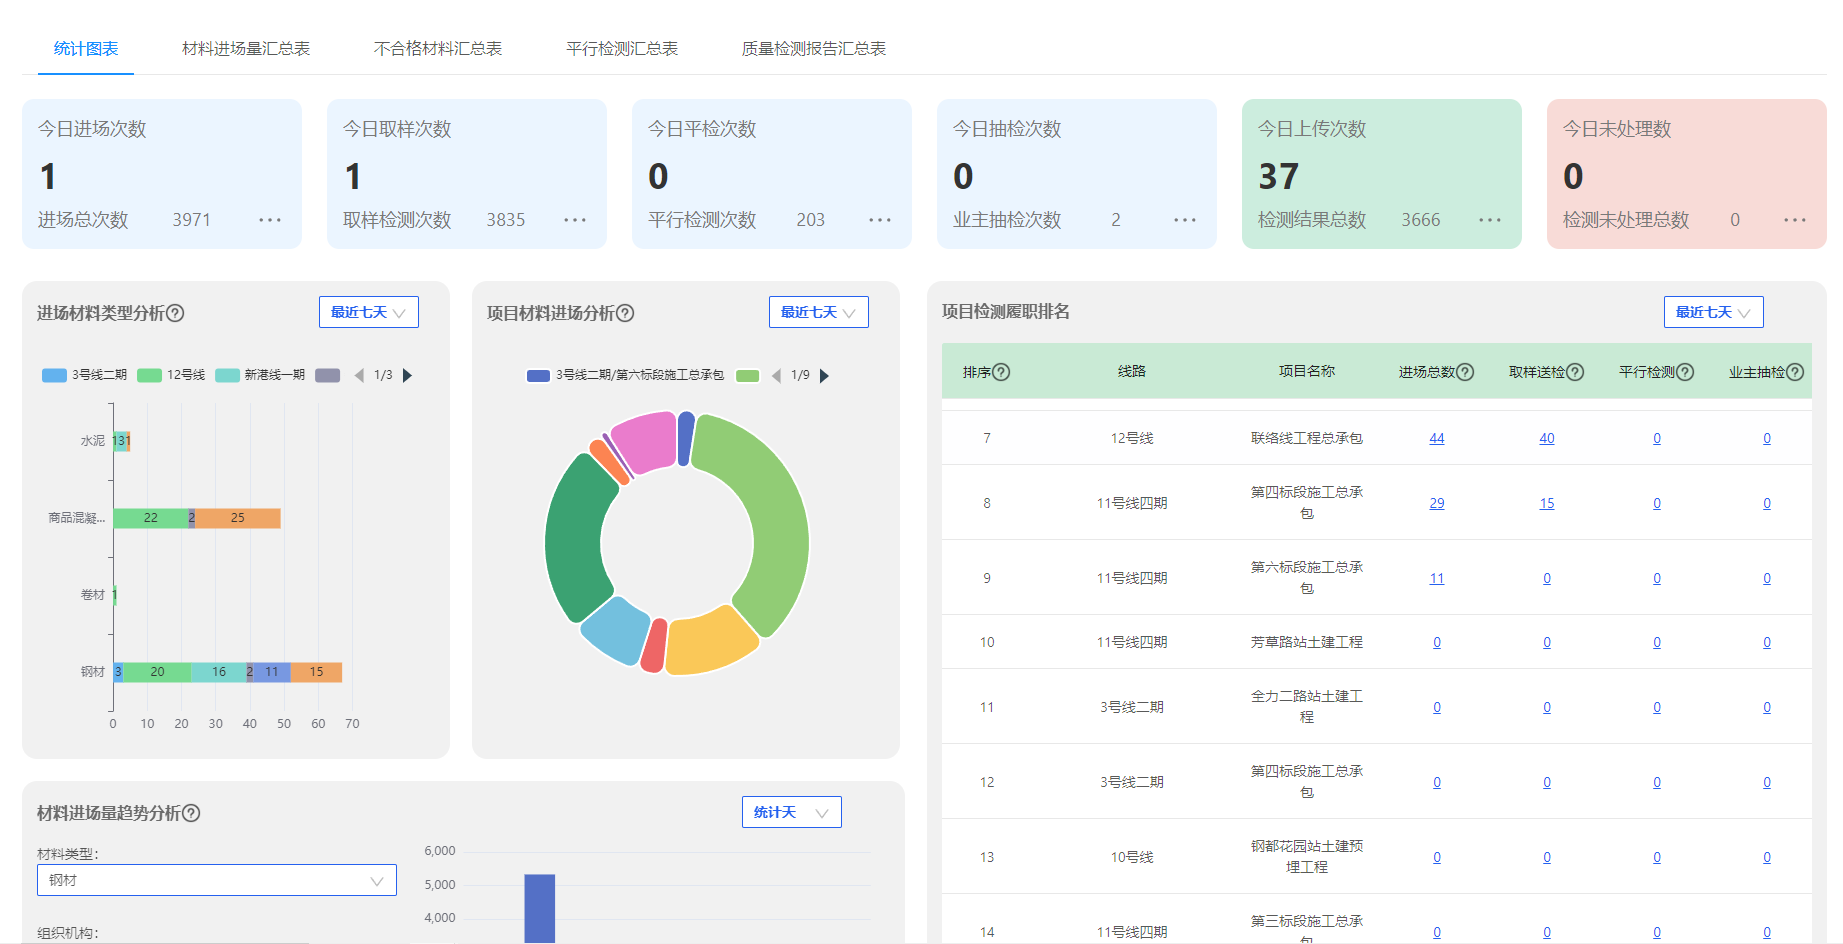Open 材料类型 combo box showing 钢材

pyautogui.click(x=216, y=880)
